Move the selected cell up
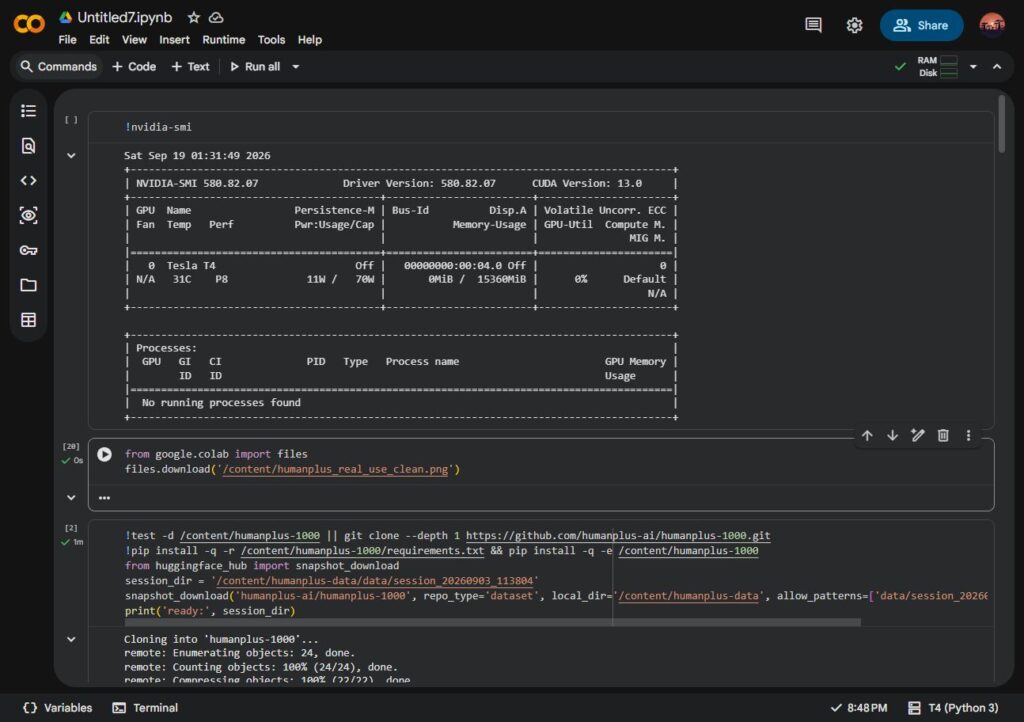 point(867,435)
